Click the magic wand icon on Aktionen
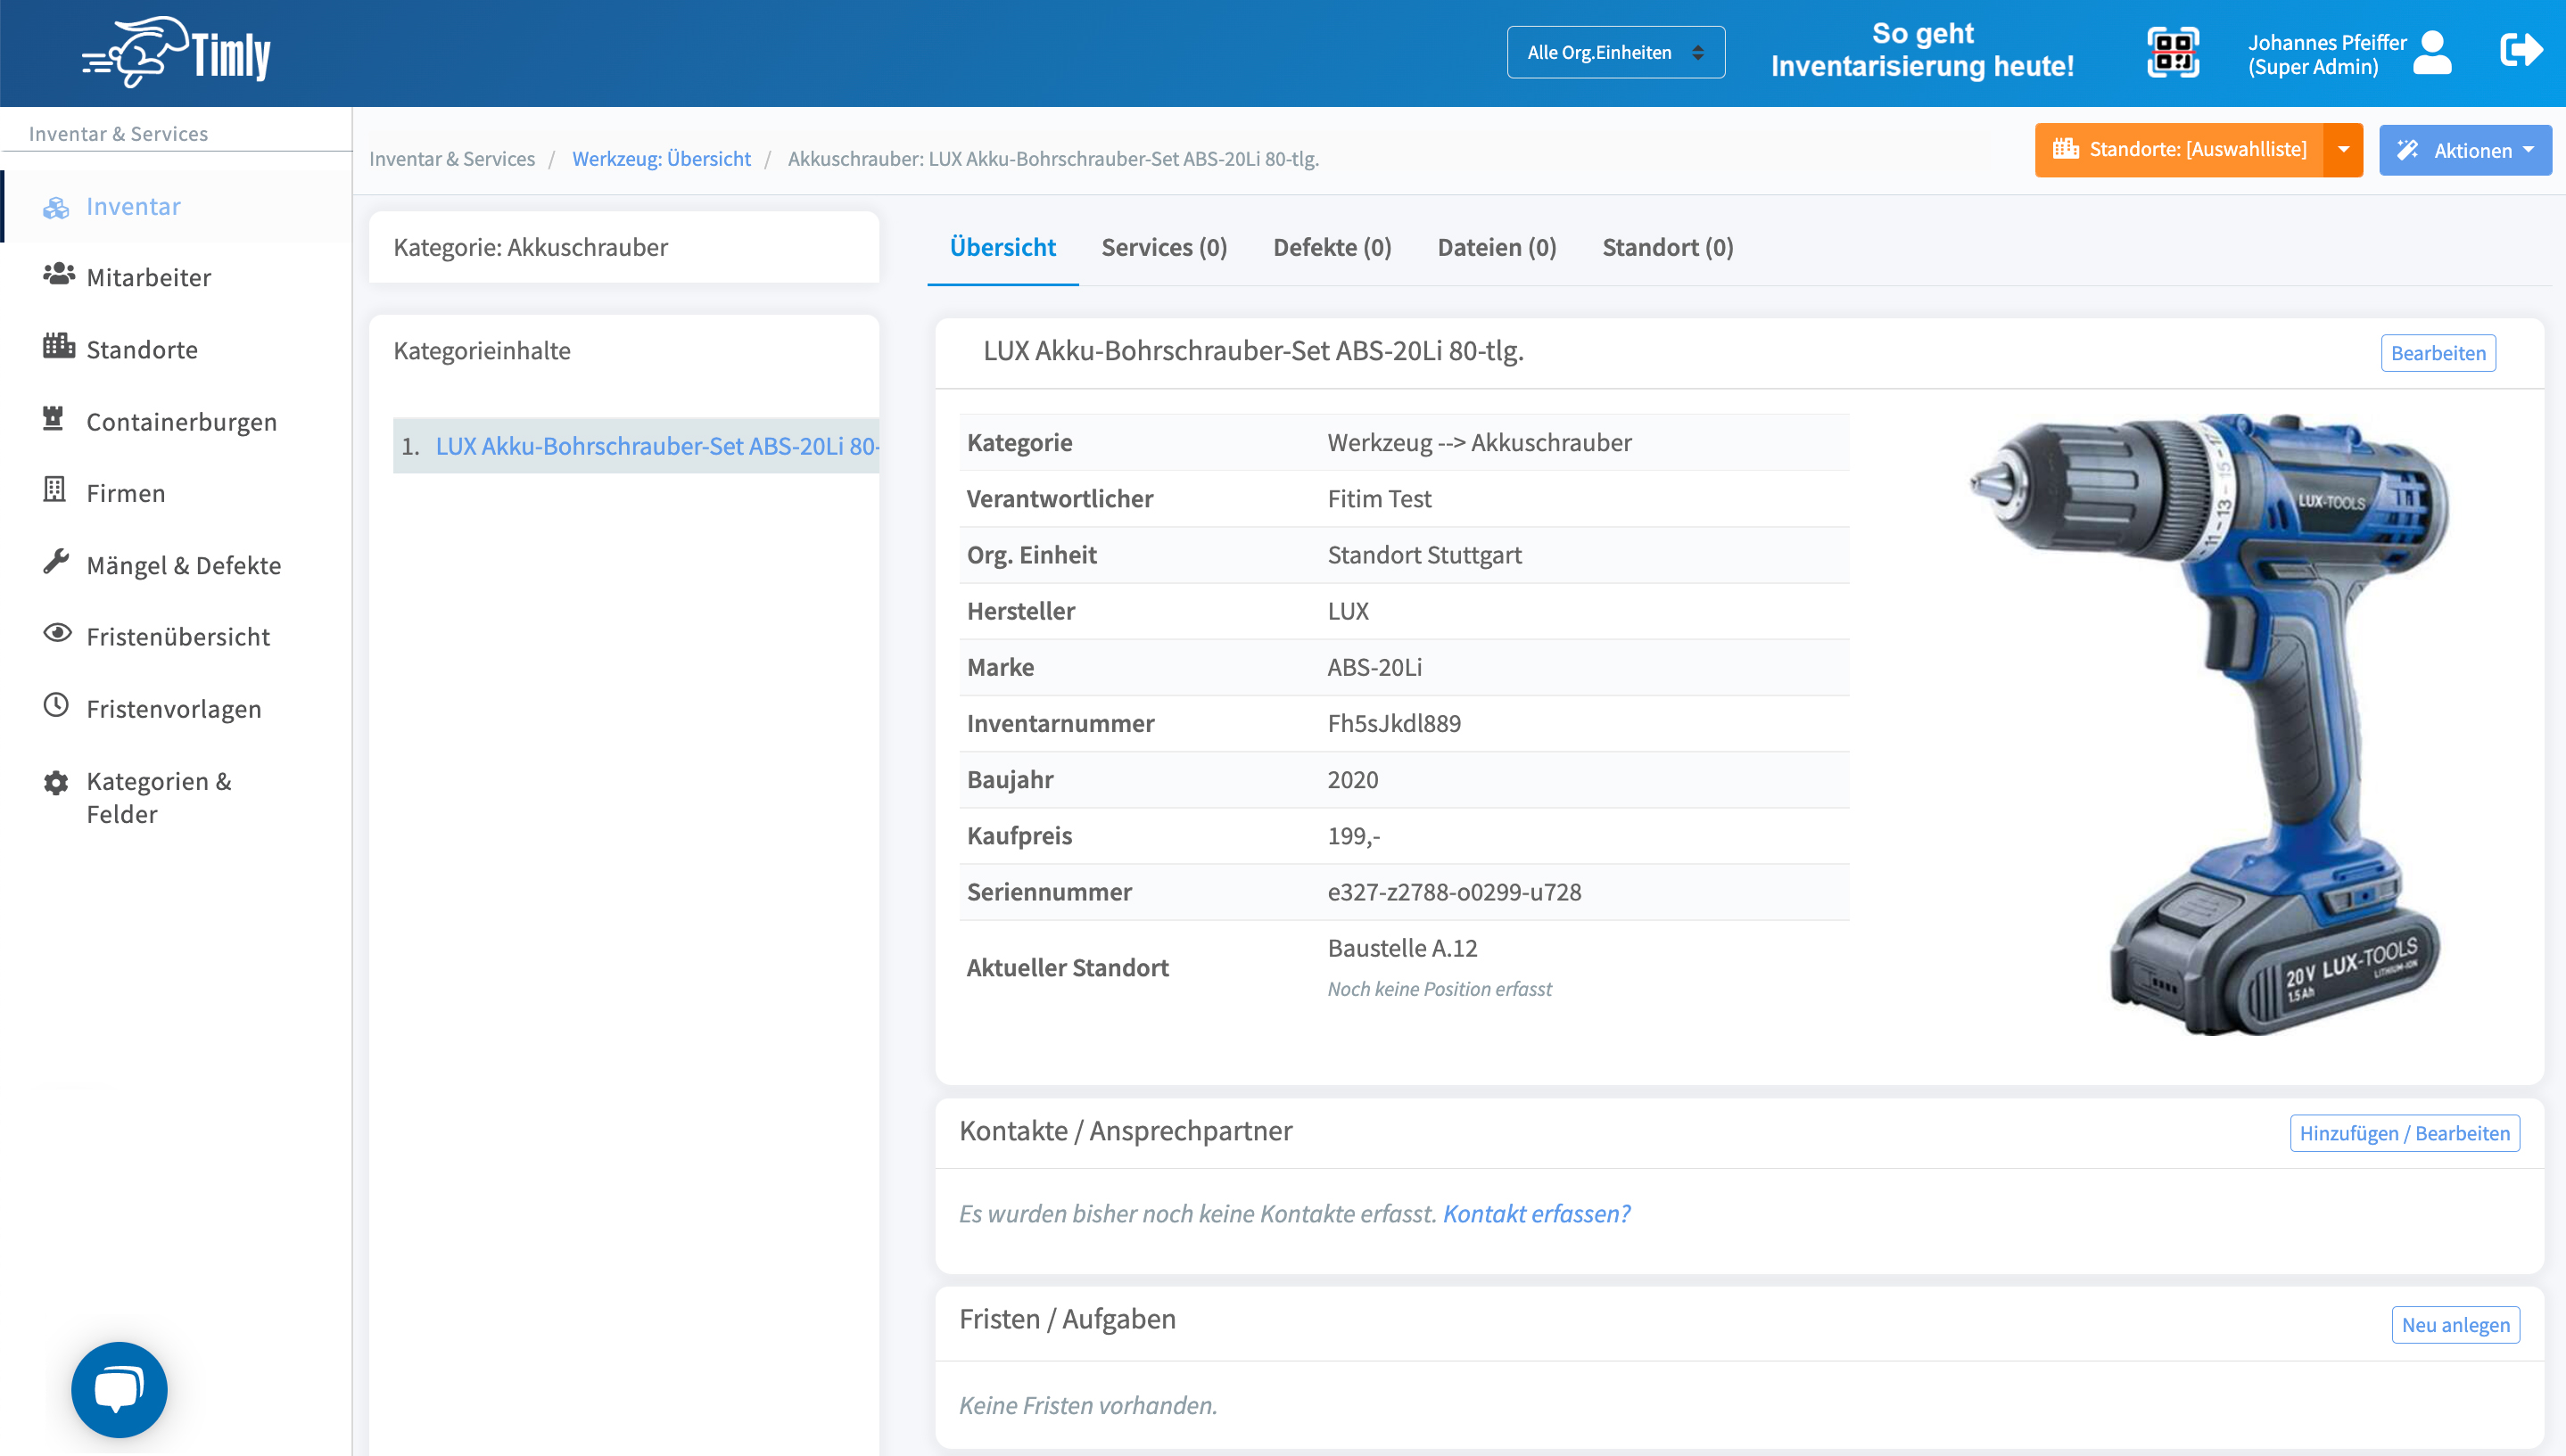Screen dimensions: 2566x1456 pos(2408,150)
